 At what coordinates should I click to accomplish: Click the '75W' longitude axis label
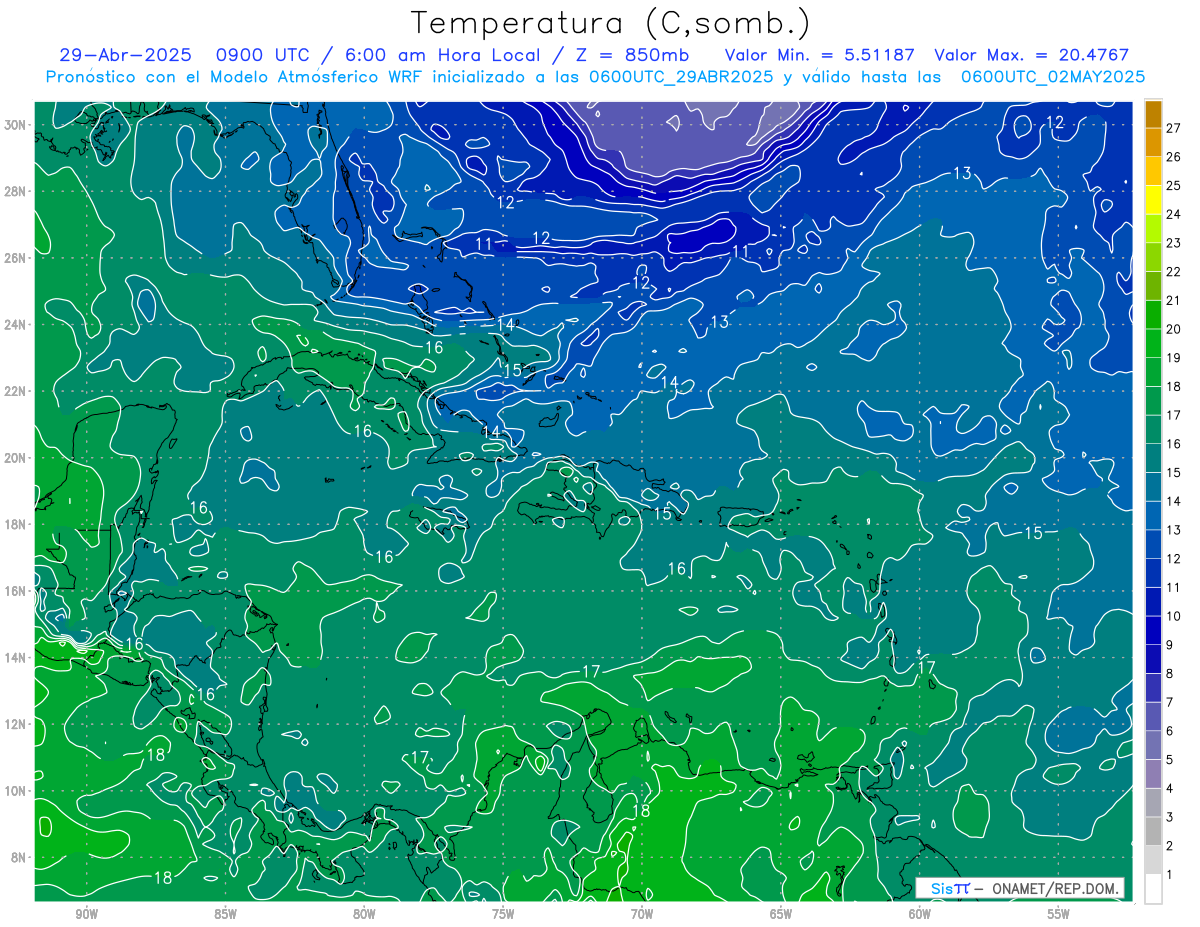(x=503, y=914)
